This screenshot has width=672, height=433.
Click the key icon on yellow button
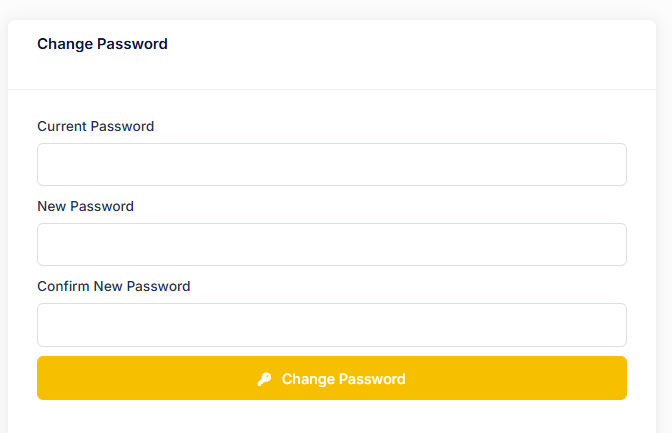264,379
